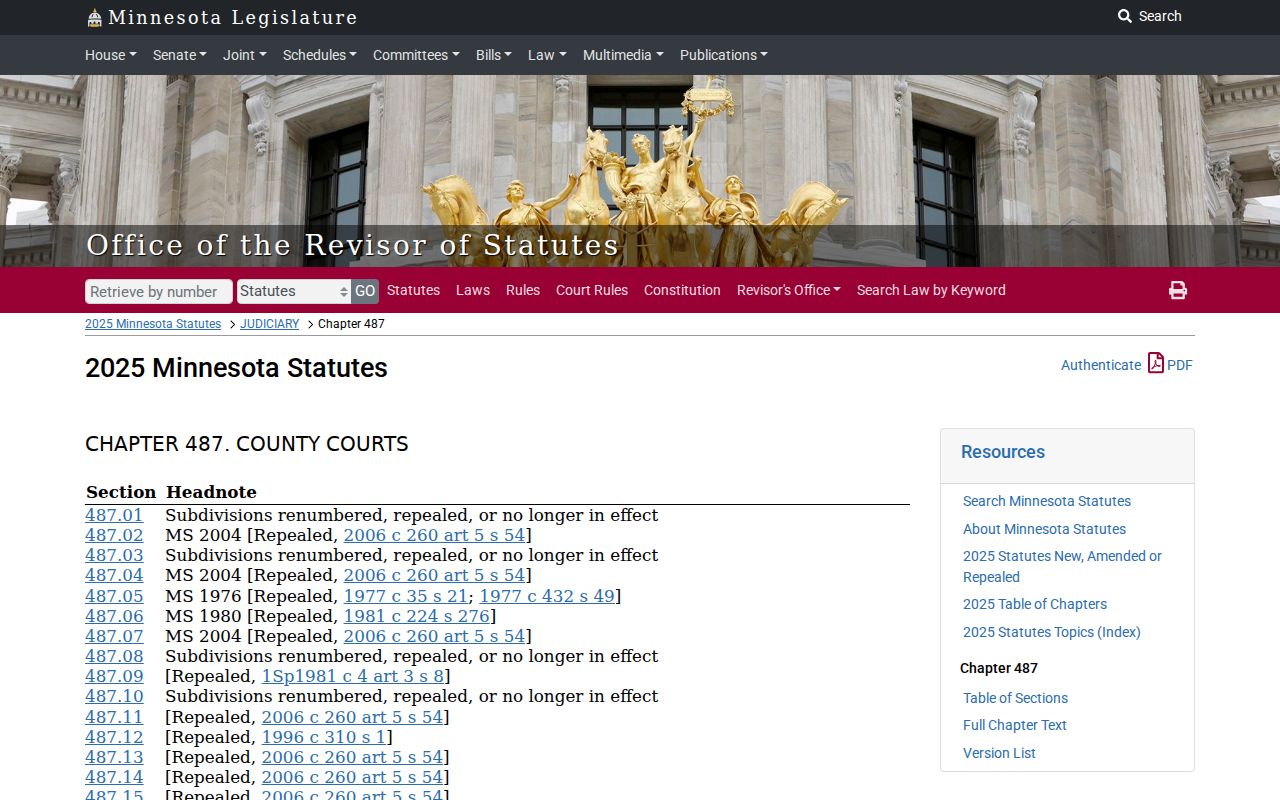
Task: Print the page using the printer icon
Action: (x=1178, y=290)
